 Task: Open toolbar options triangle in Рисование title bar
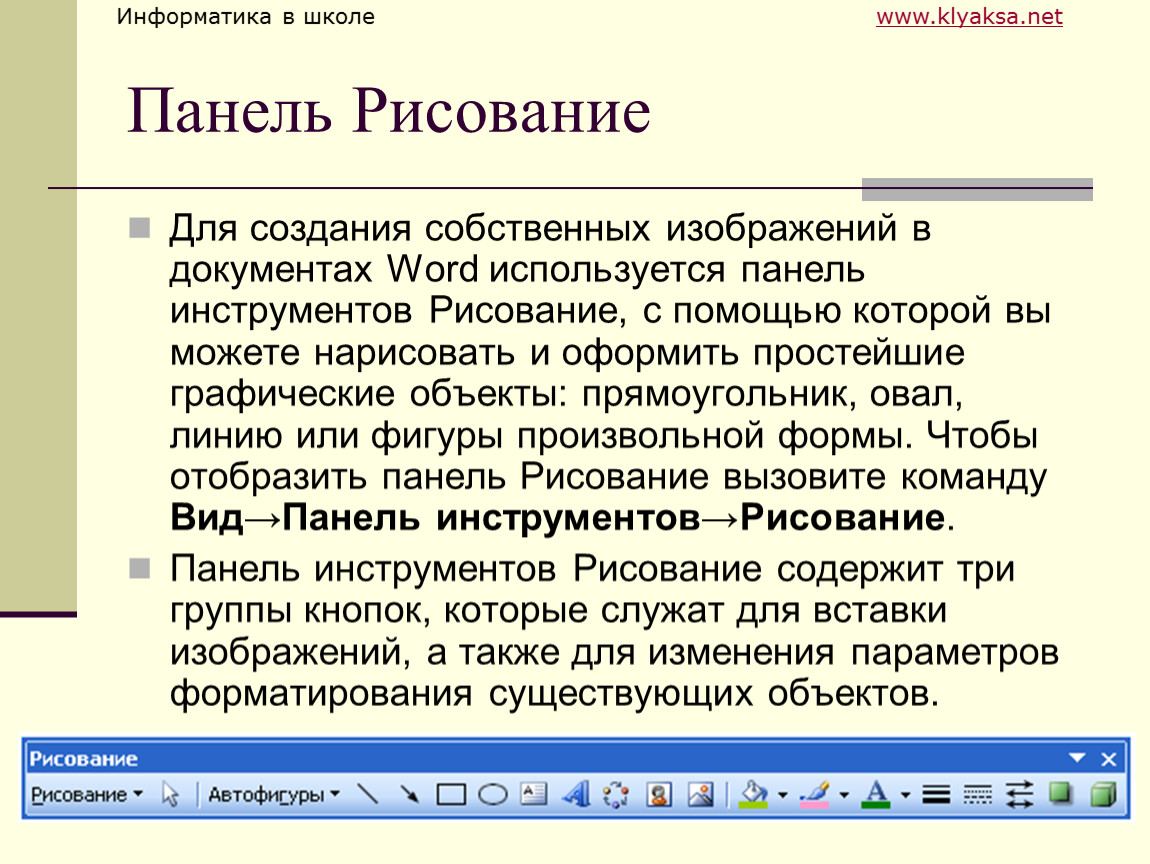pyautogui.click(x=1077, y=758)
